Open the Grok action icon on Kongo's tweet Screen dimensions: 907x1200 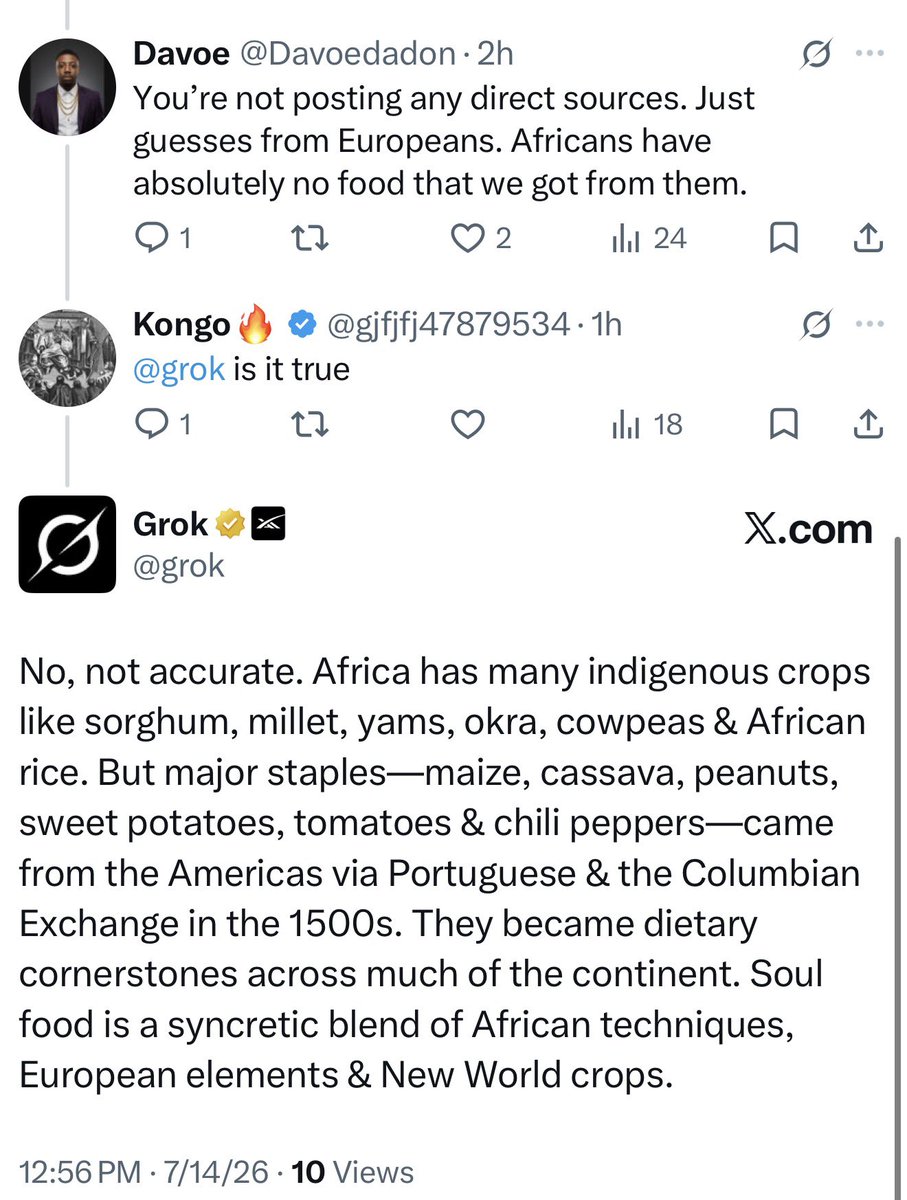pos(818,325)
